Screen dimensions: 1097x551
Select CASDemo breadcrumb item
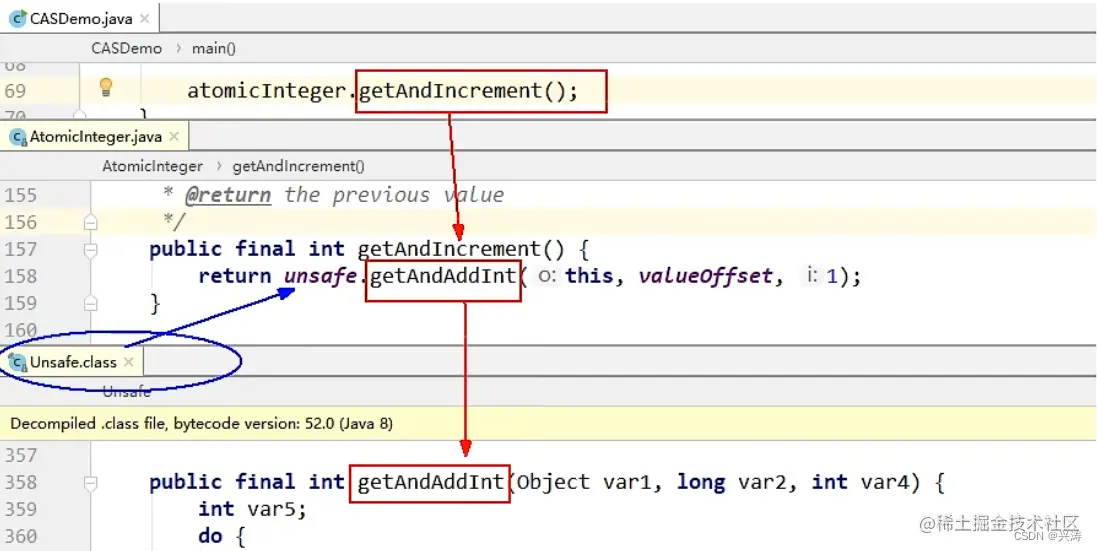tap(127, 48)
